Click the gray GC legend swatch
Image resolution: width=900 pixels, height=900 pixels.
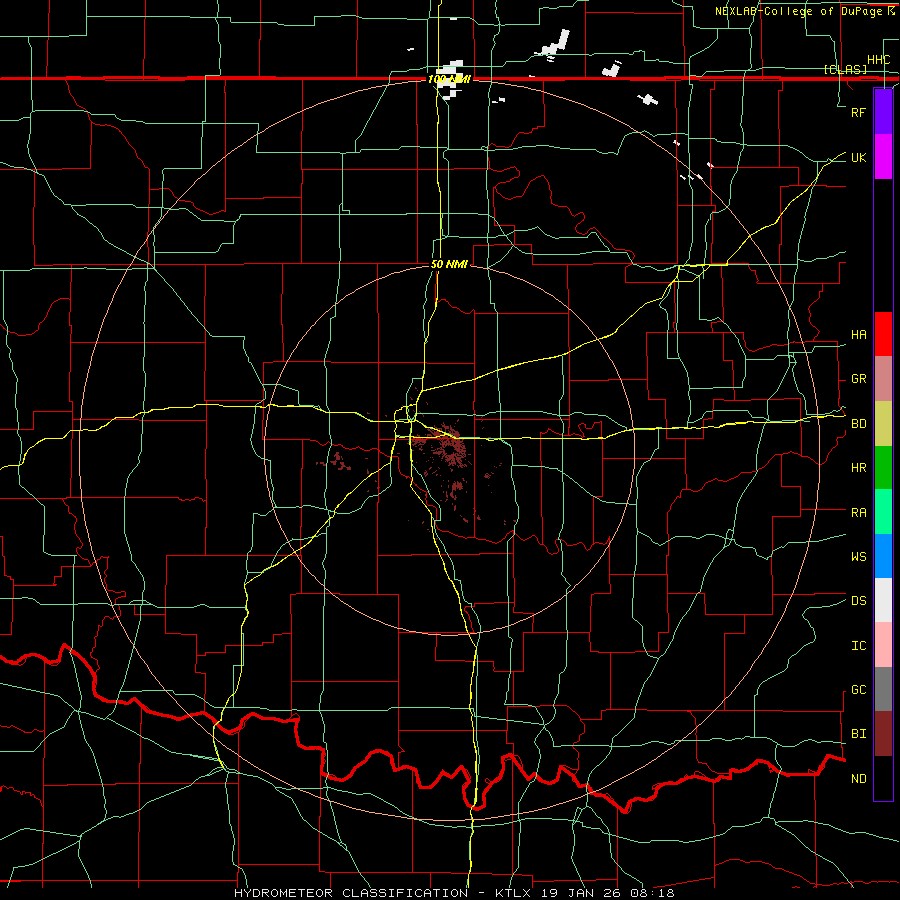click(x=883, y=689)
